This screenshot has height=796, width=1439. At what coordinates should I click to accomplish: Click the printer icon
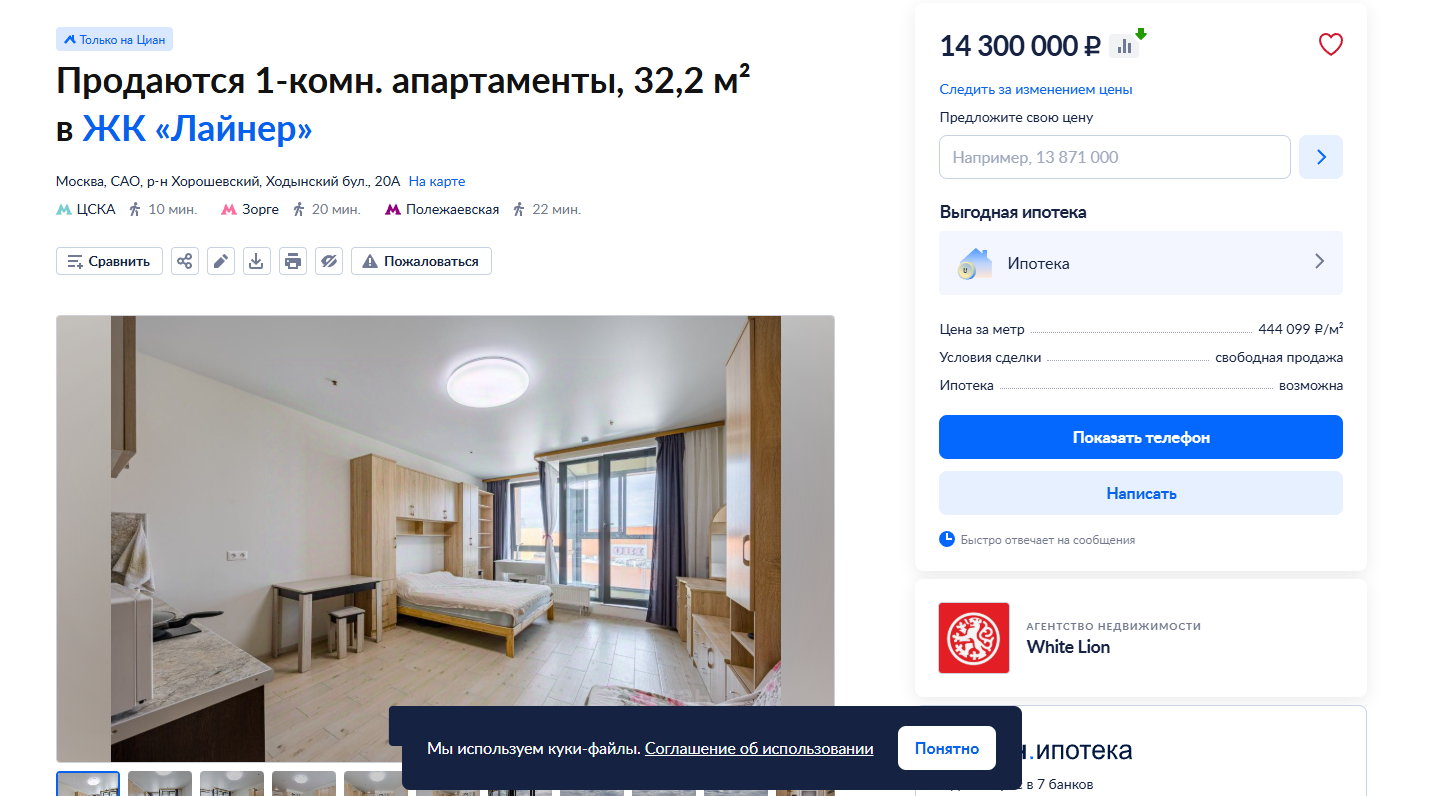[x=293, y=261]
